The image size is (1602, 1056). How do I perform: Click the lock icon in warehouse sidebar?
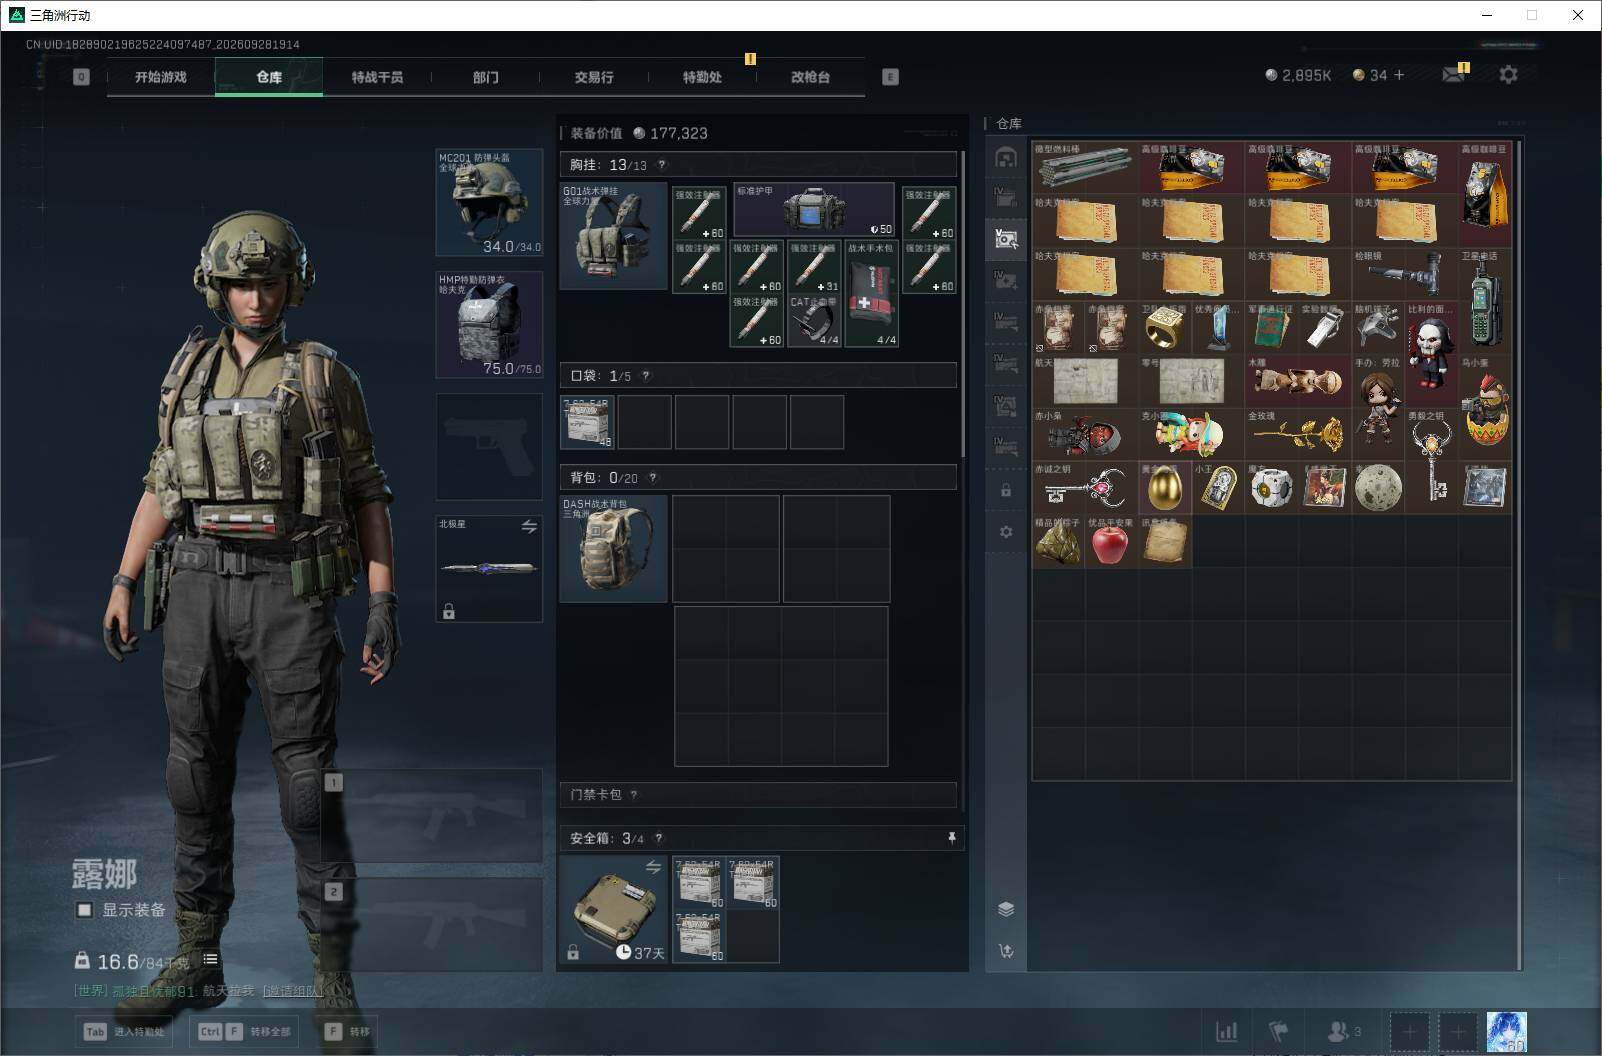pos(1006,491)
